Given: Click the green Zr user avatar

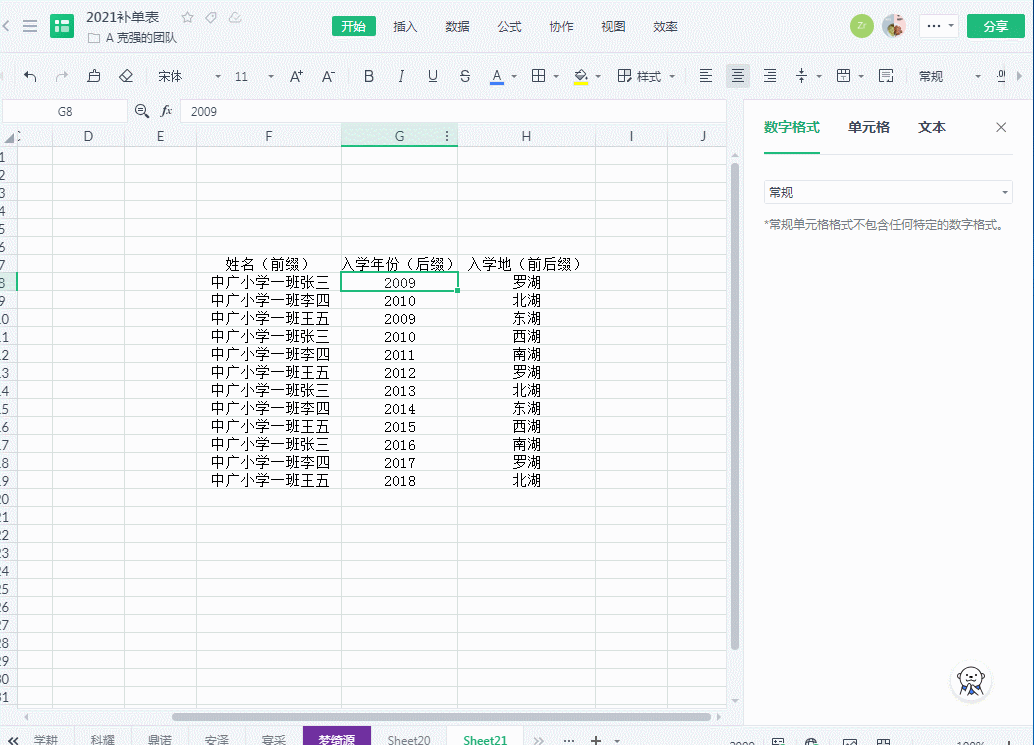Looking at the screenshot, I should 861,26.
